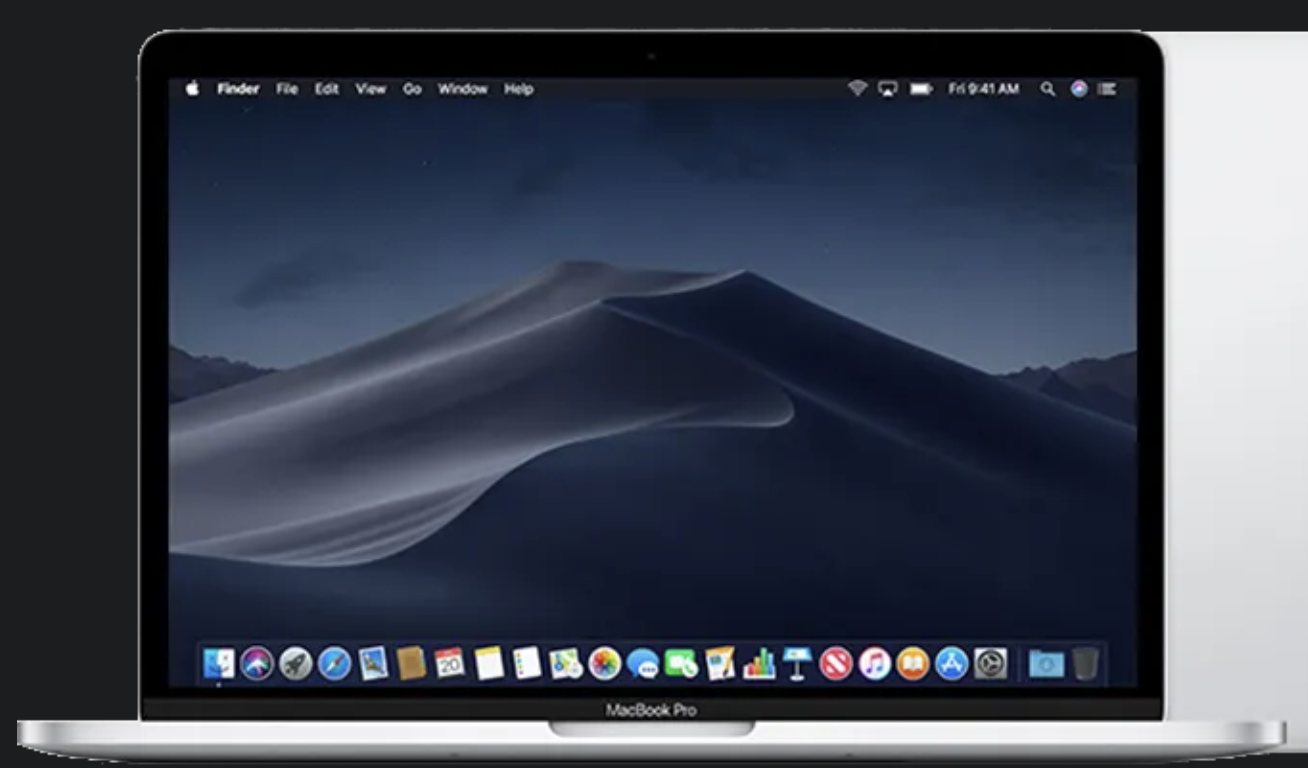Open the File menu
1308x768 pixels.
click(x=287, y=89)
